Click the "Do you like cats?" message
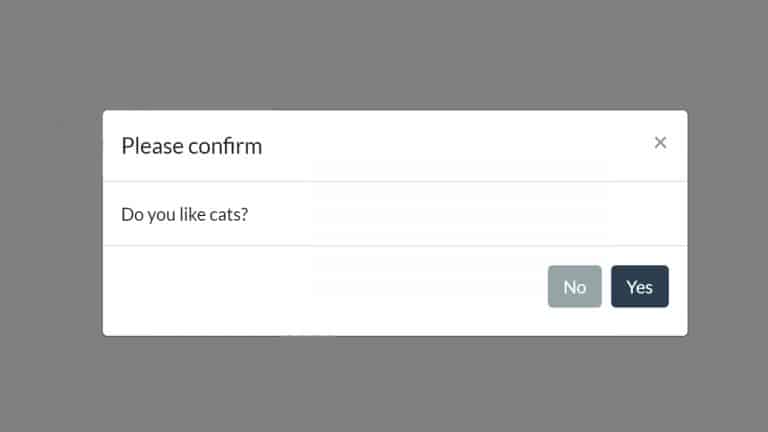The height and width of the screenshot is (432, 768). [x=184, y=214]
